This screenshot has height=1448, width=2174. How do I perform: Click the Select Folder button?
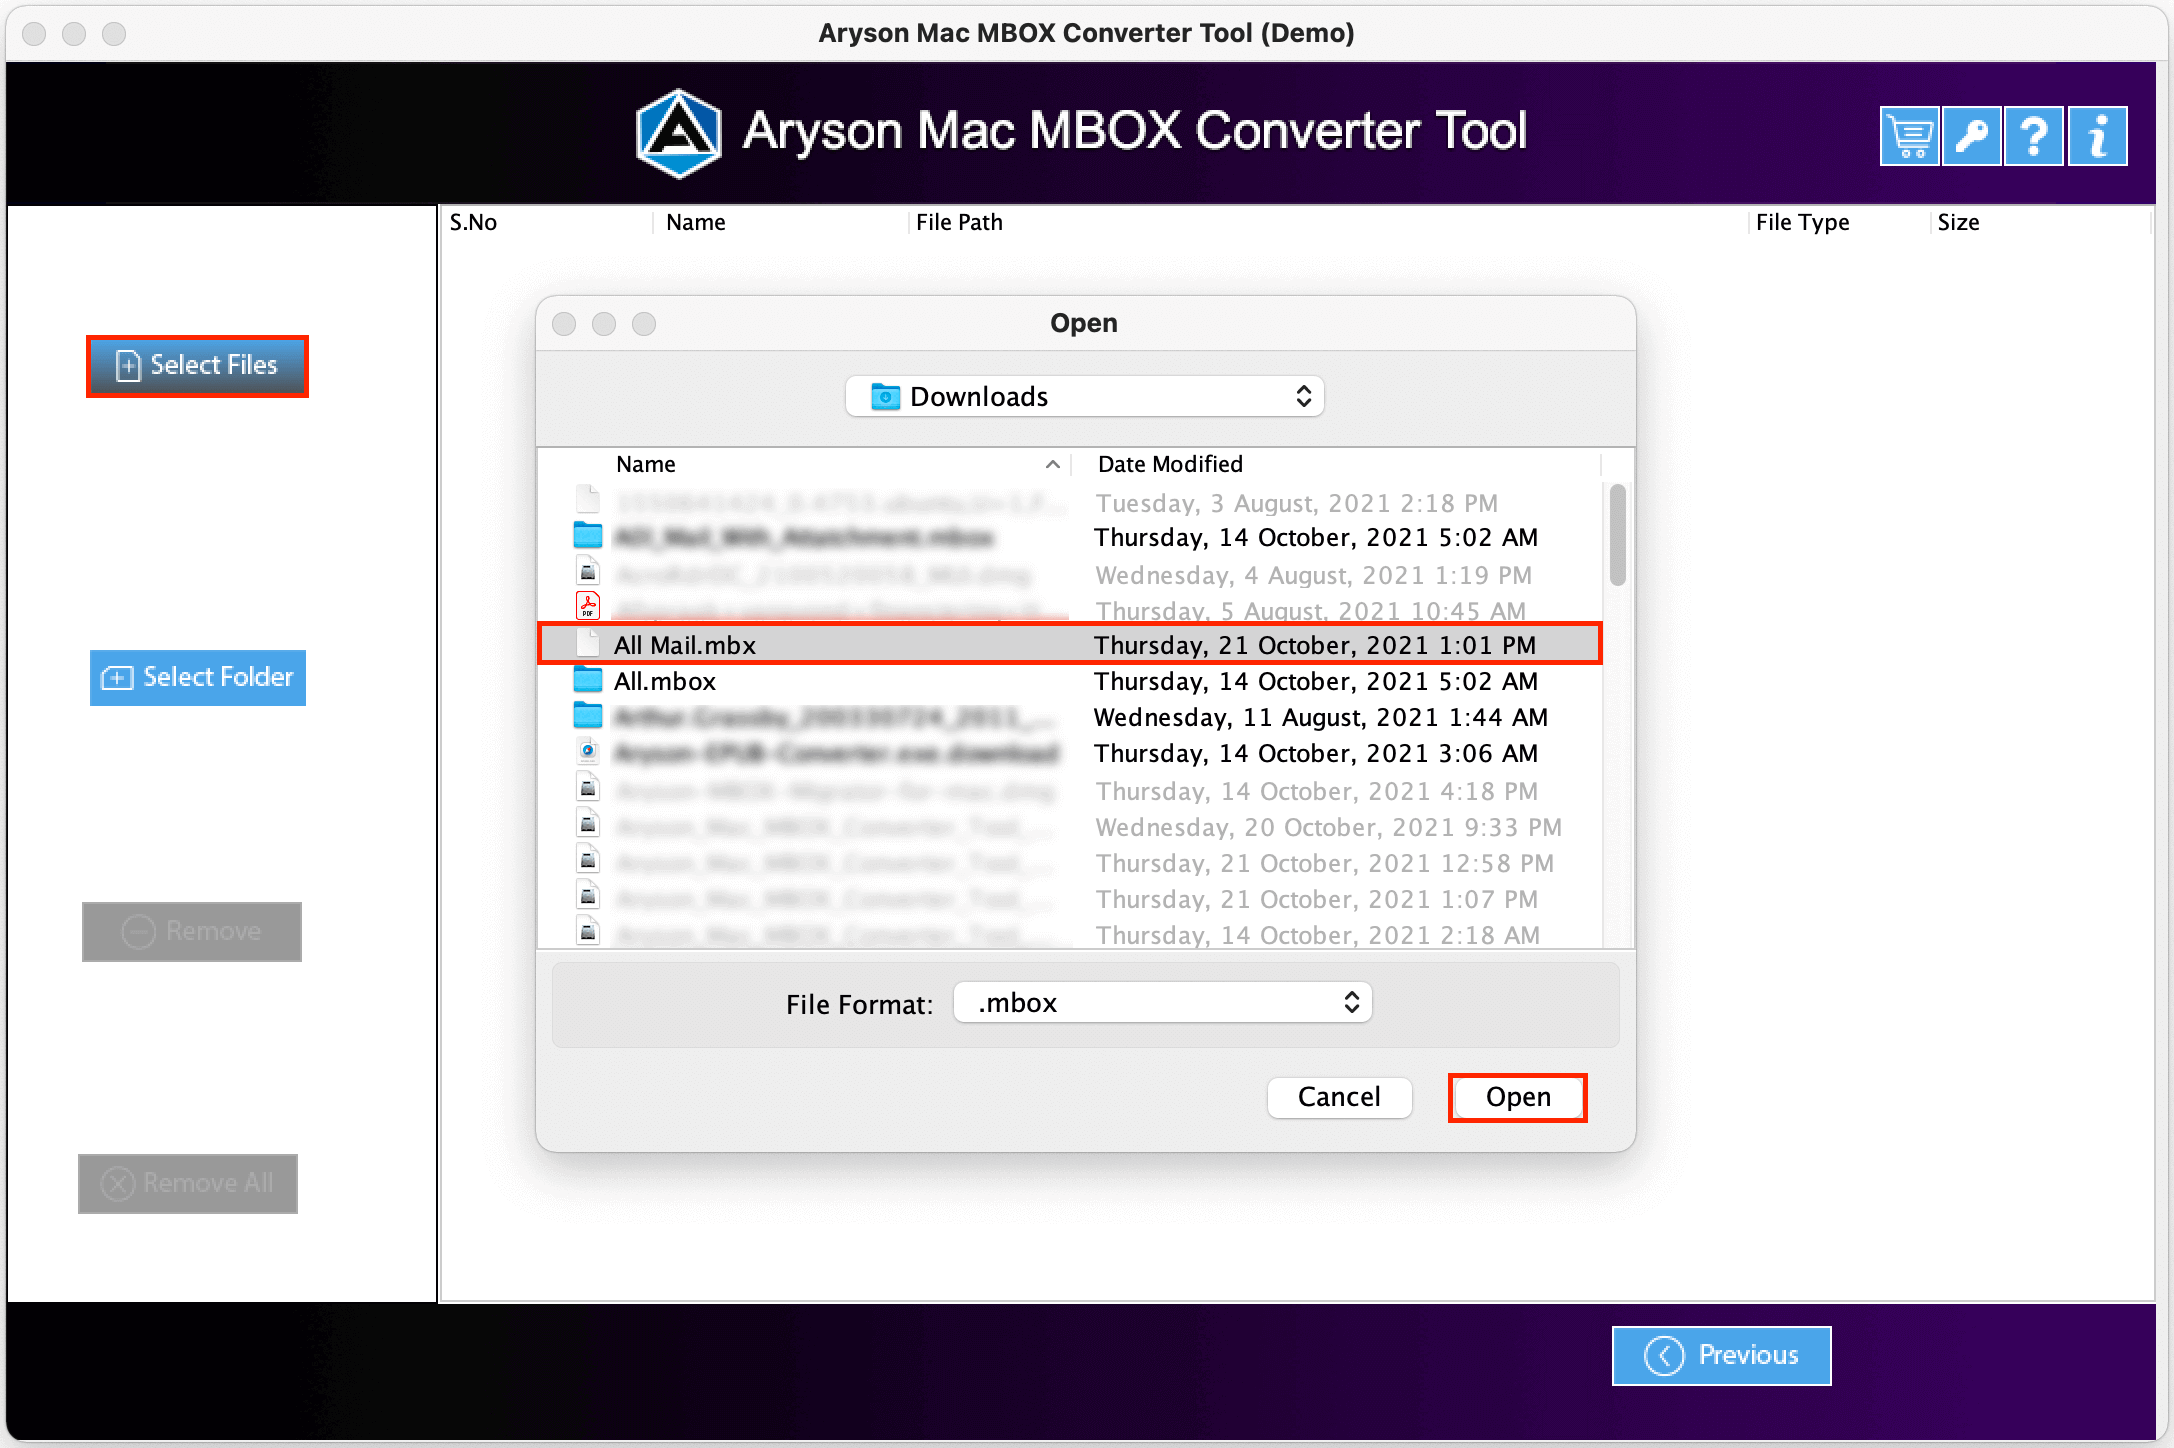[198, 678]
